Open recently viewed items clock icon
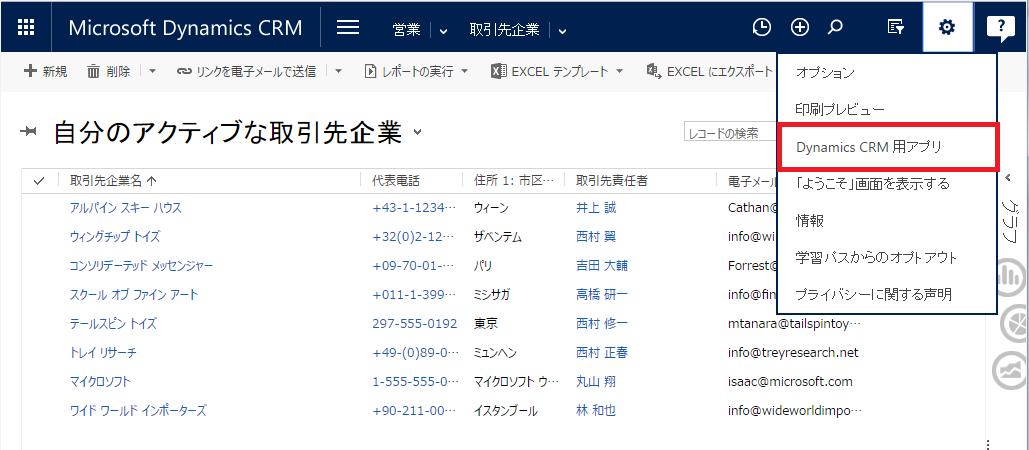The image size is (1029, 450). (x=761, y=28)
